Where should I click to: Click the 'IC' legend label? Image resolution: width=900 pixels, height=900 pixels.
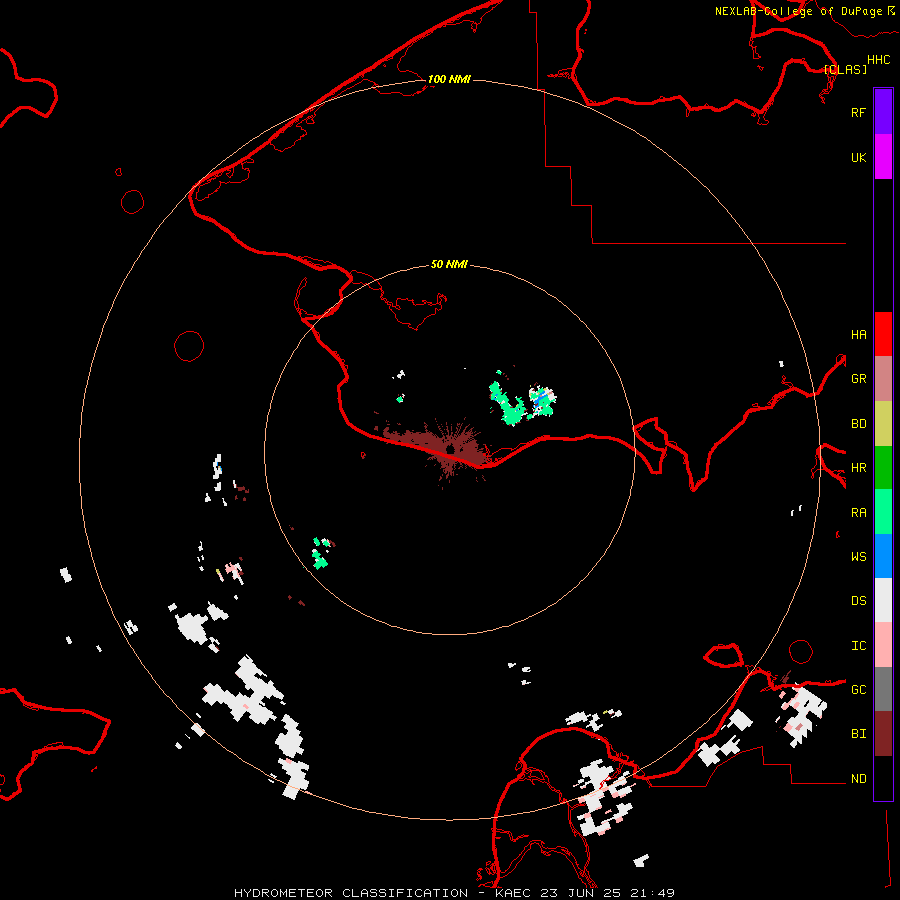coord(858,646)
